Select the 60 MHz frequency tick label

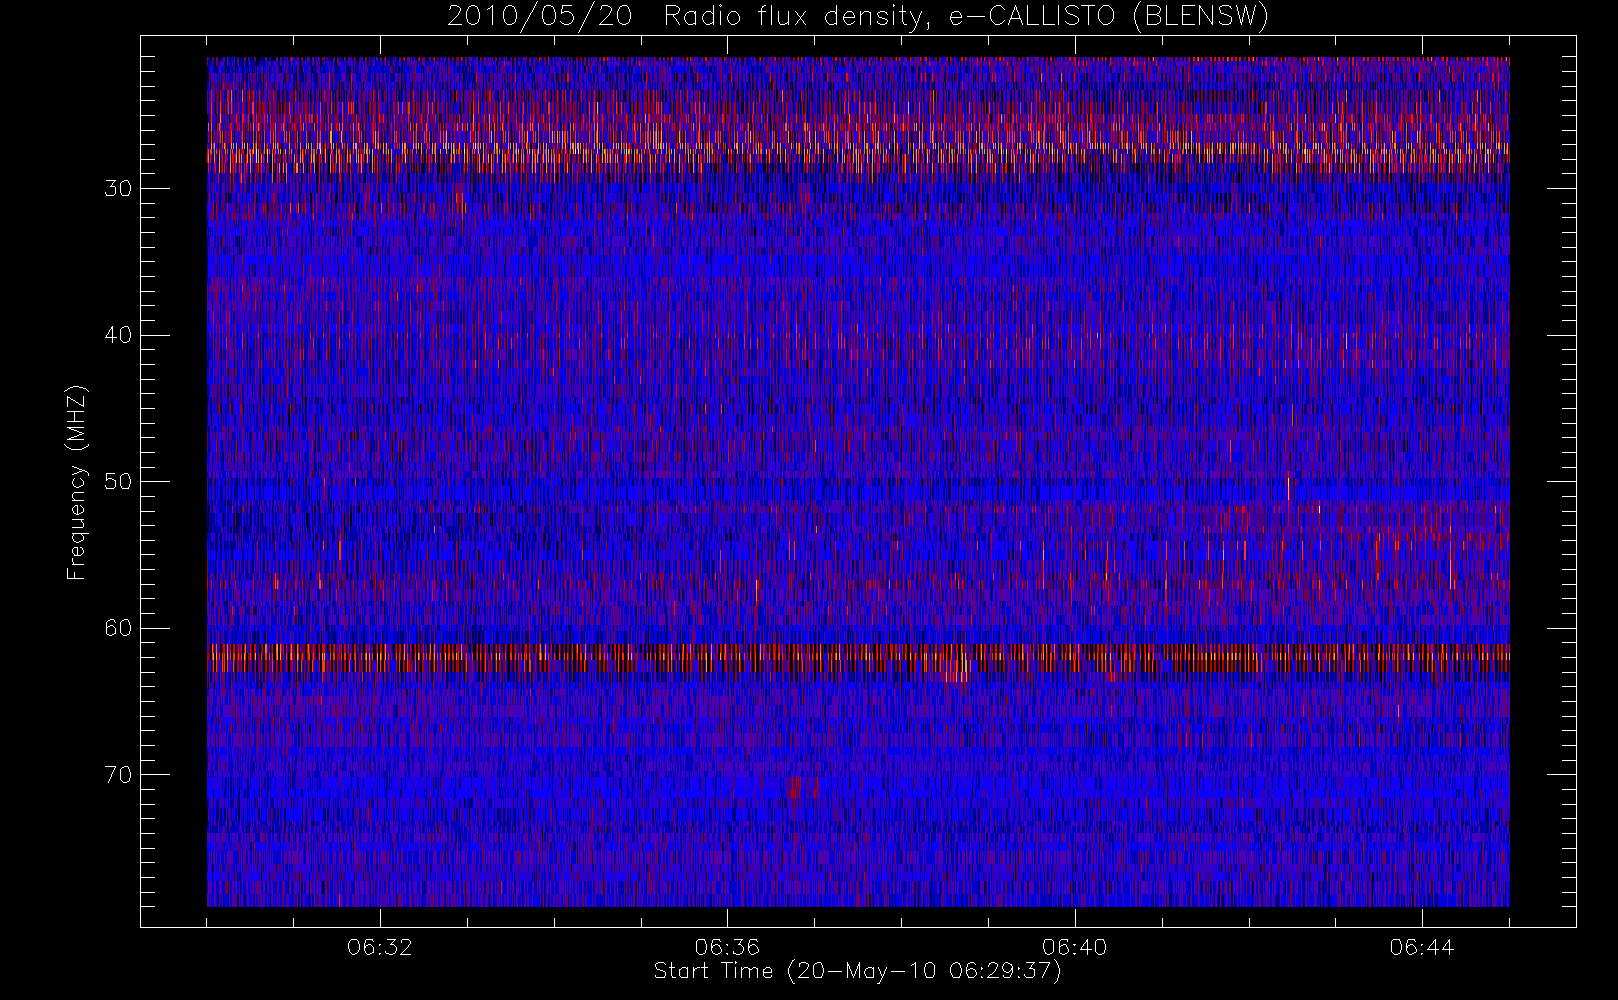click(x=117, y=628)
